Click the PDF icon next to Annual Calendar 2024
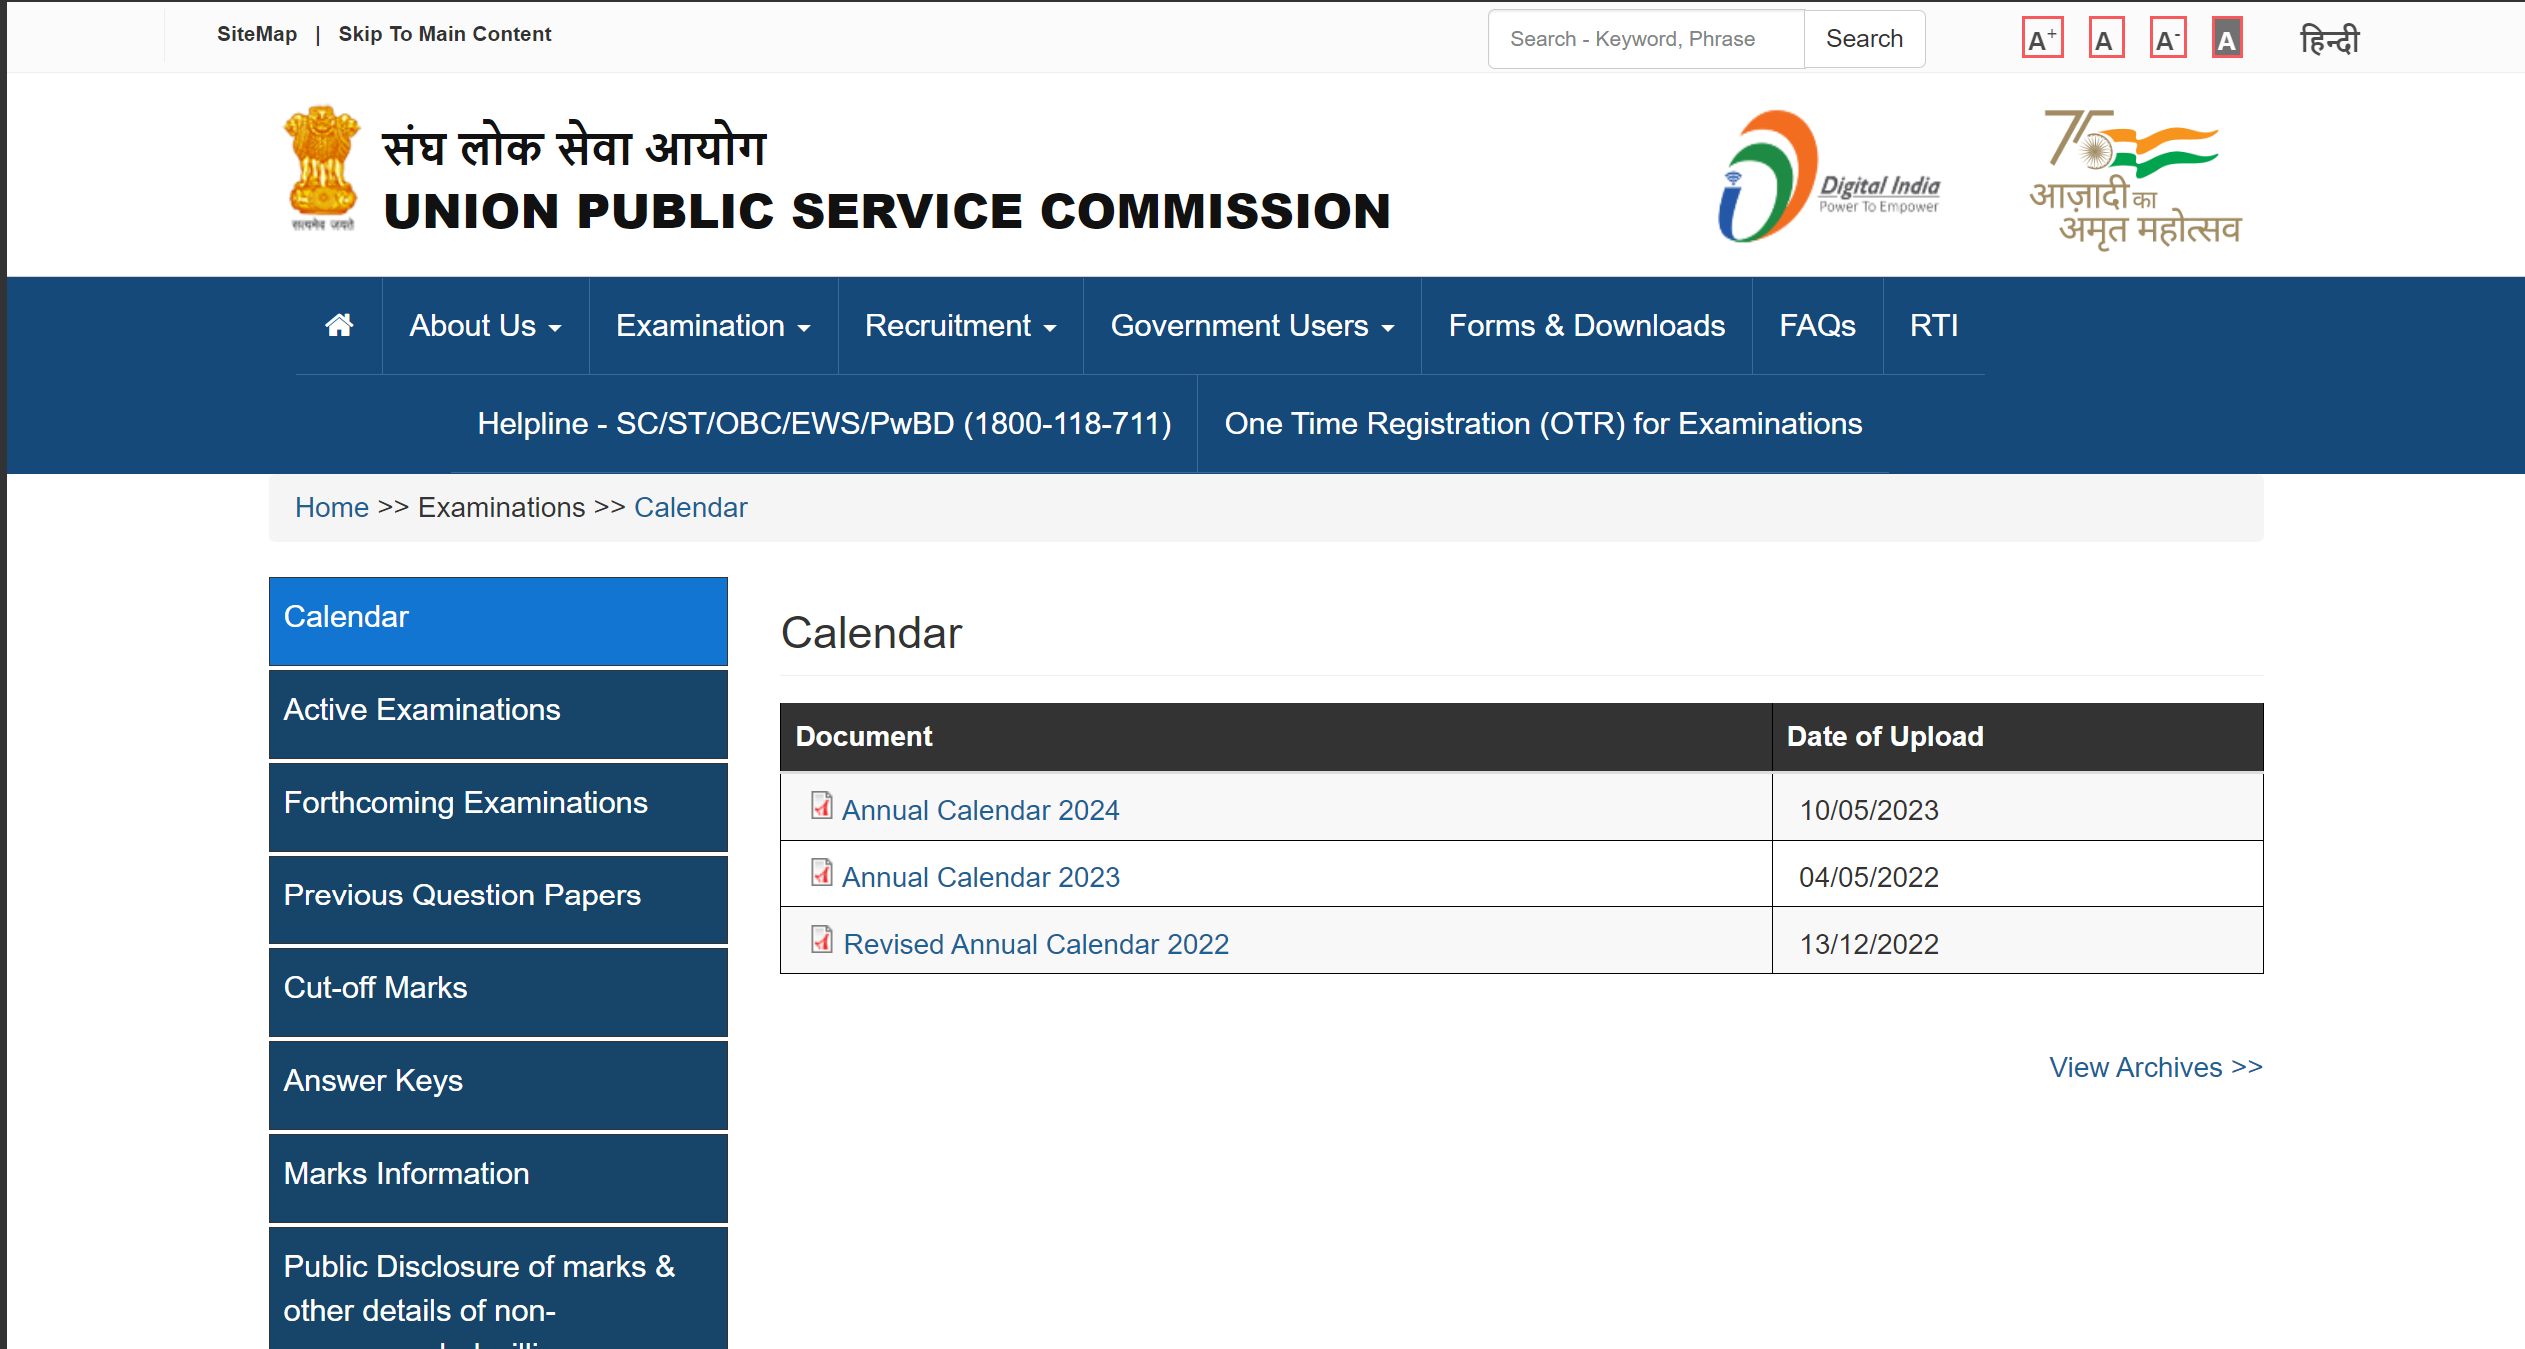 tap(822, 808)
